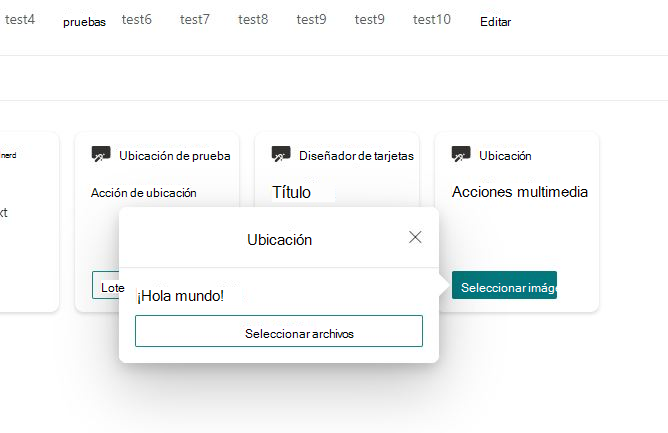Click the ¡Hola mundo! text
The height and width of the screenshot is (433, 668).
click(x=180, y=296)
